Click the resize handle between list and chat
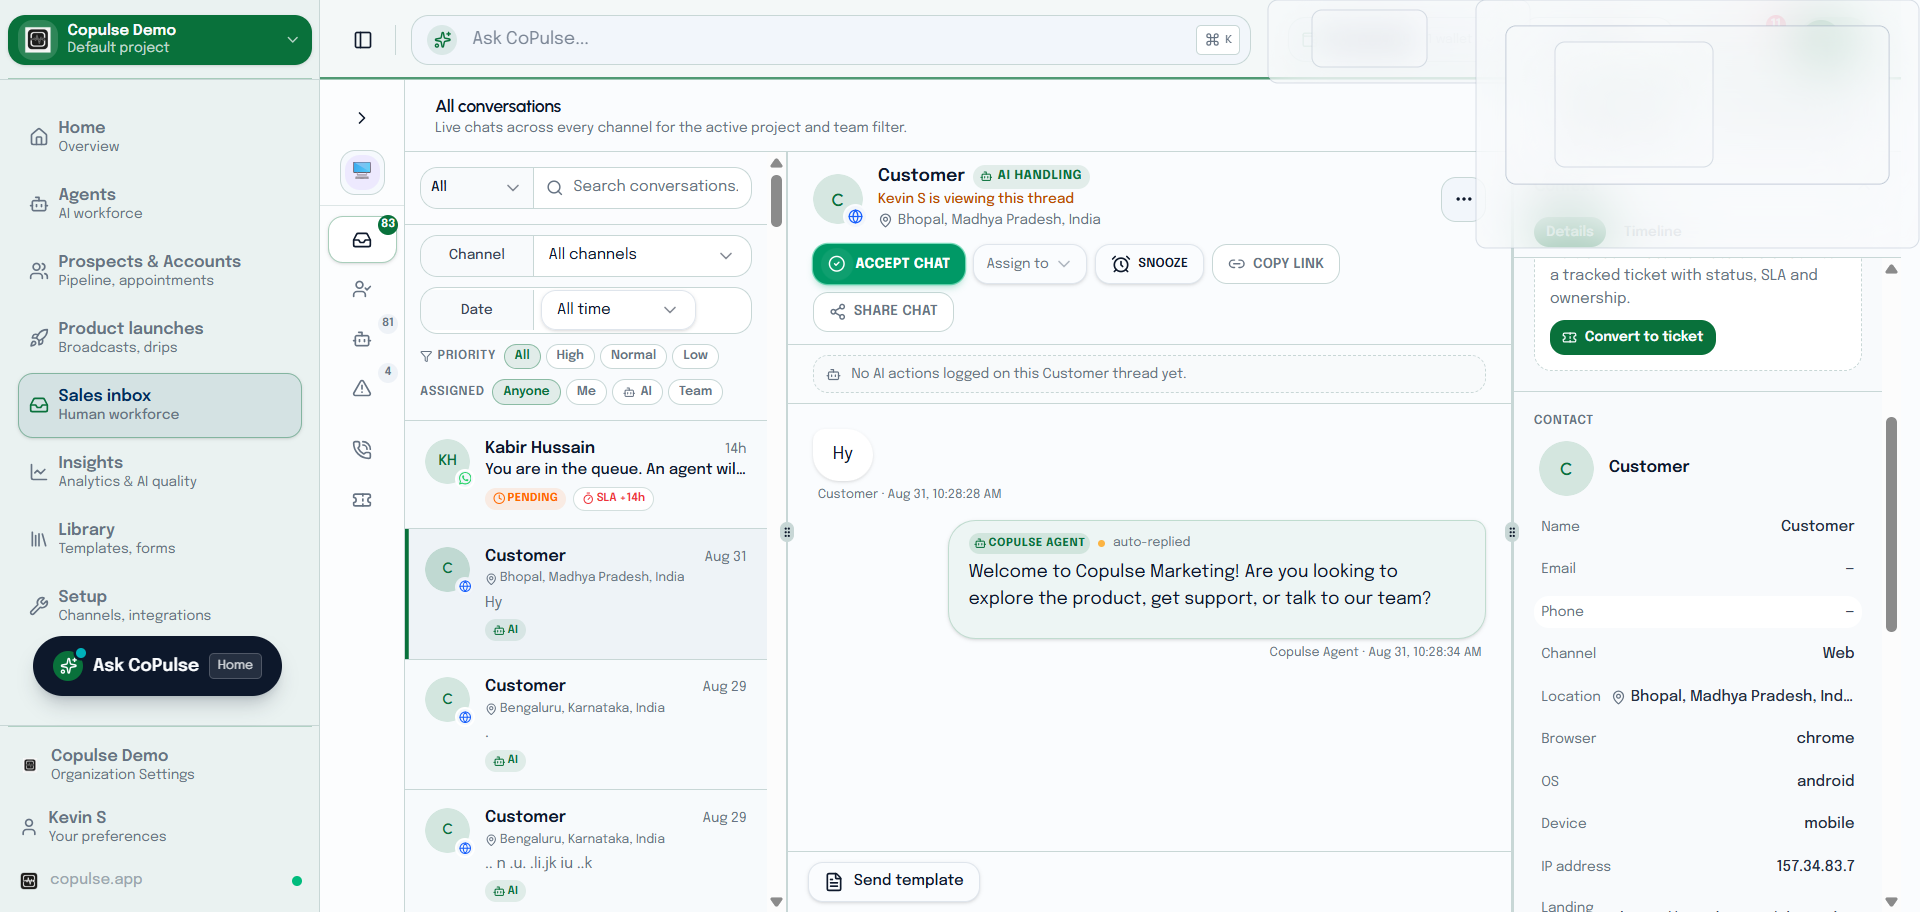This screenshot has height=912, width=1920. point(787,532)
